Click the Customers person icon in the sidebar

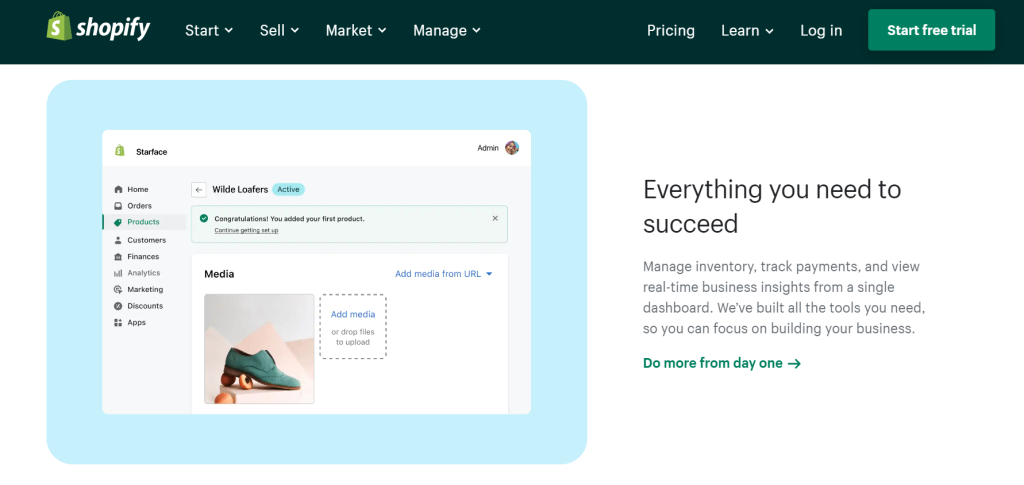point(118,240)
